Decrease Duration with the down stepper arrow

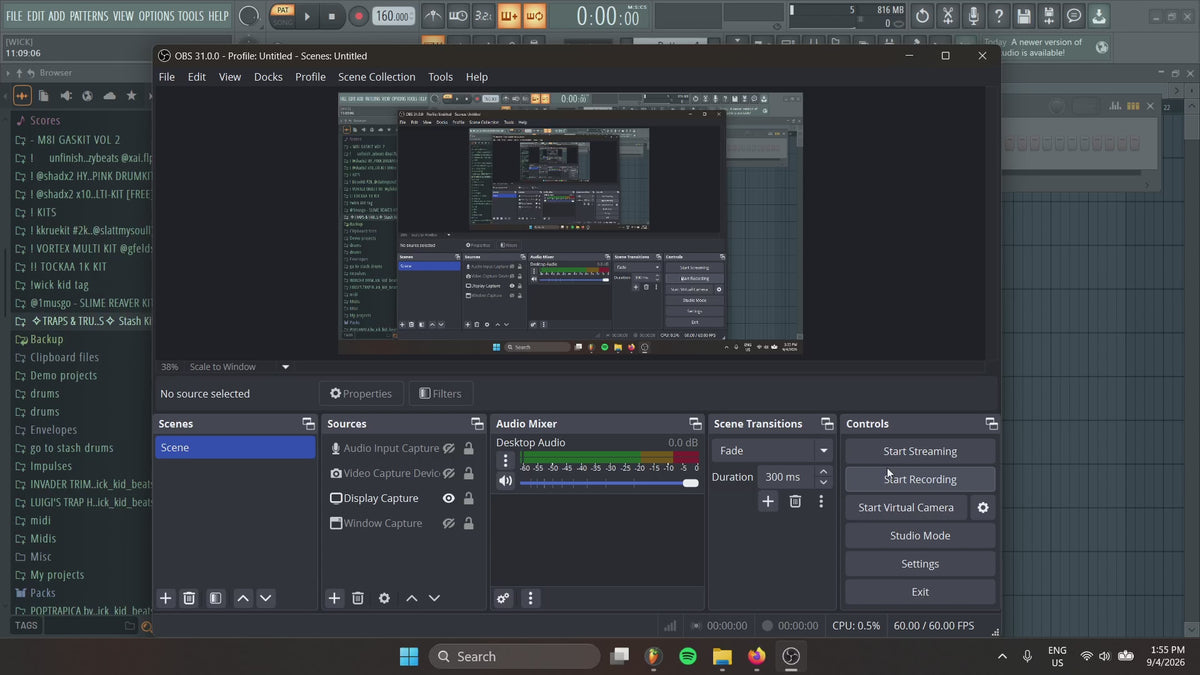pyautogui.click(x=823, y=483)
